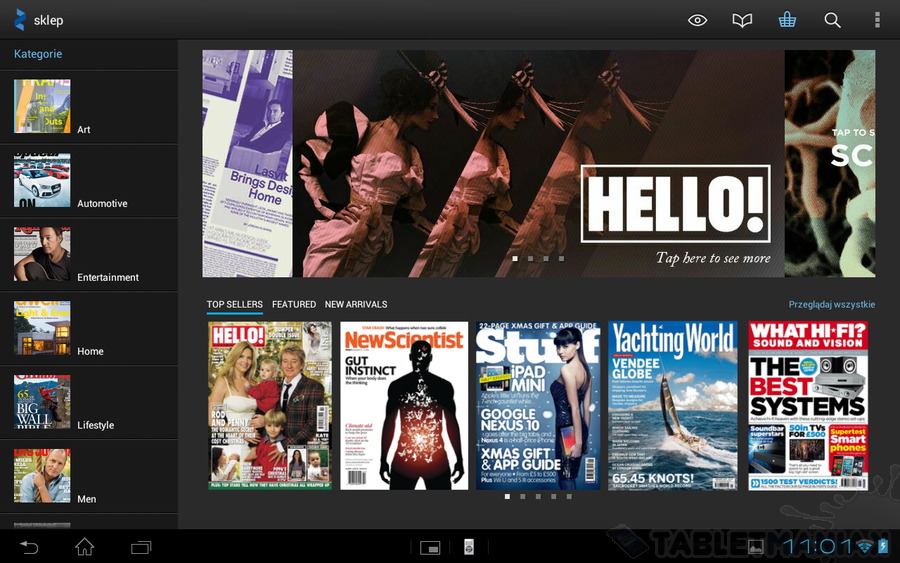Open the HELLO! magazine cover

pyautogui.click(x=270, y=406)
